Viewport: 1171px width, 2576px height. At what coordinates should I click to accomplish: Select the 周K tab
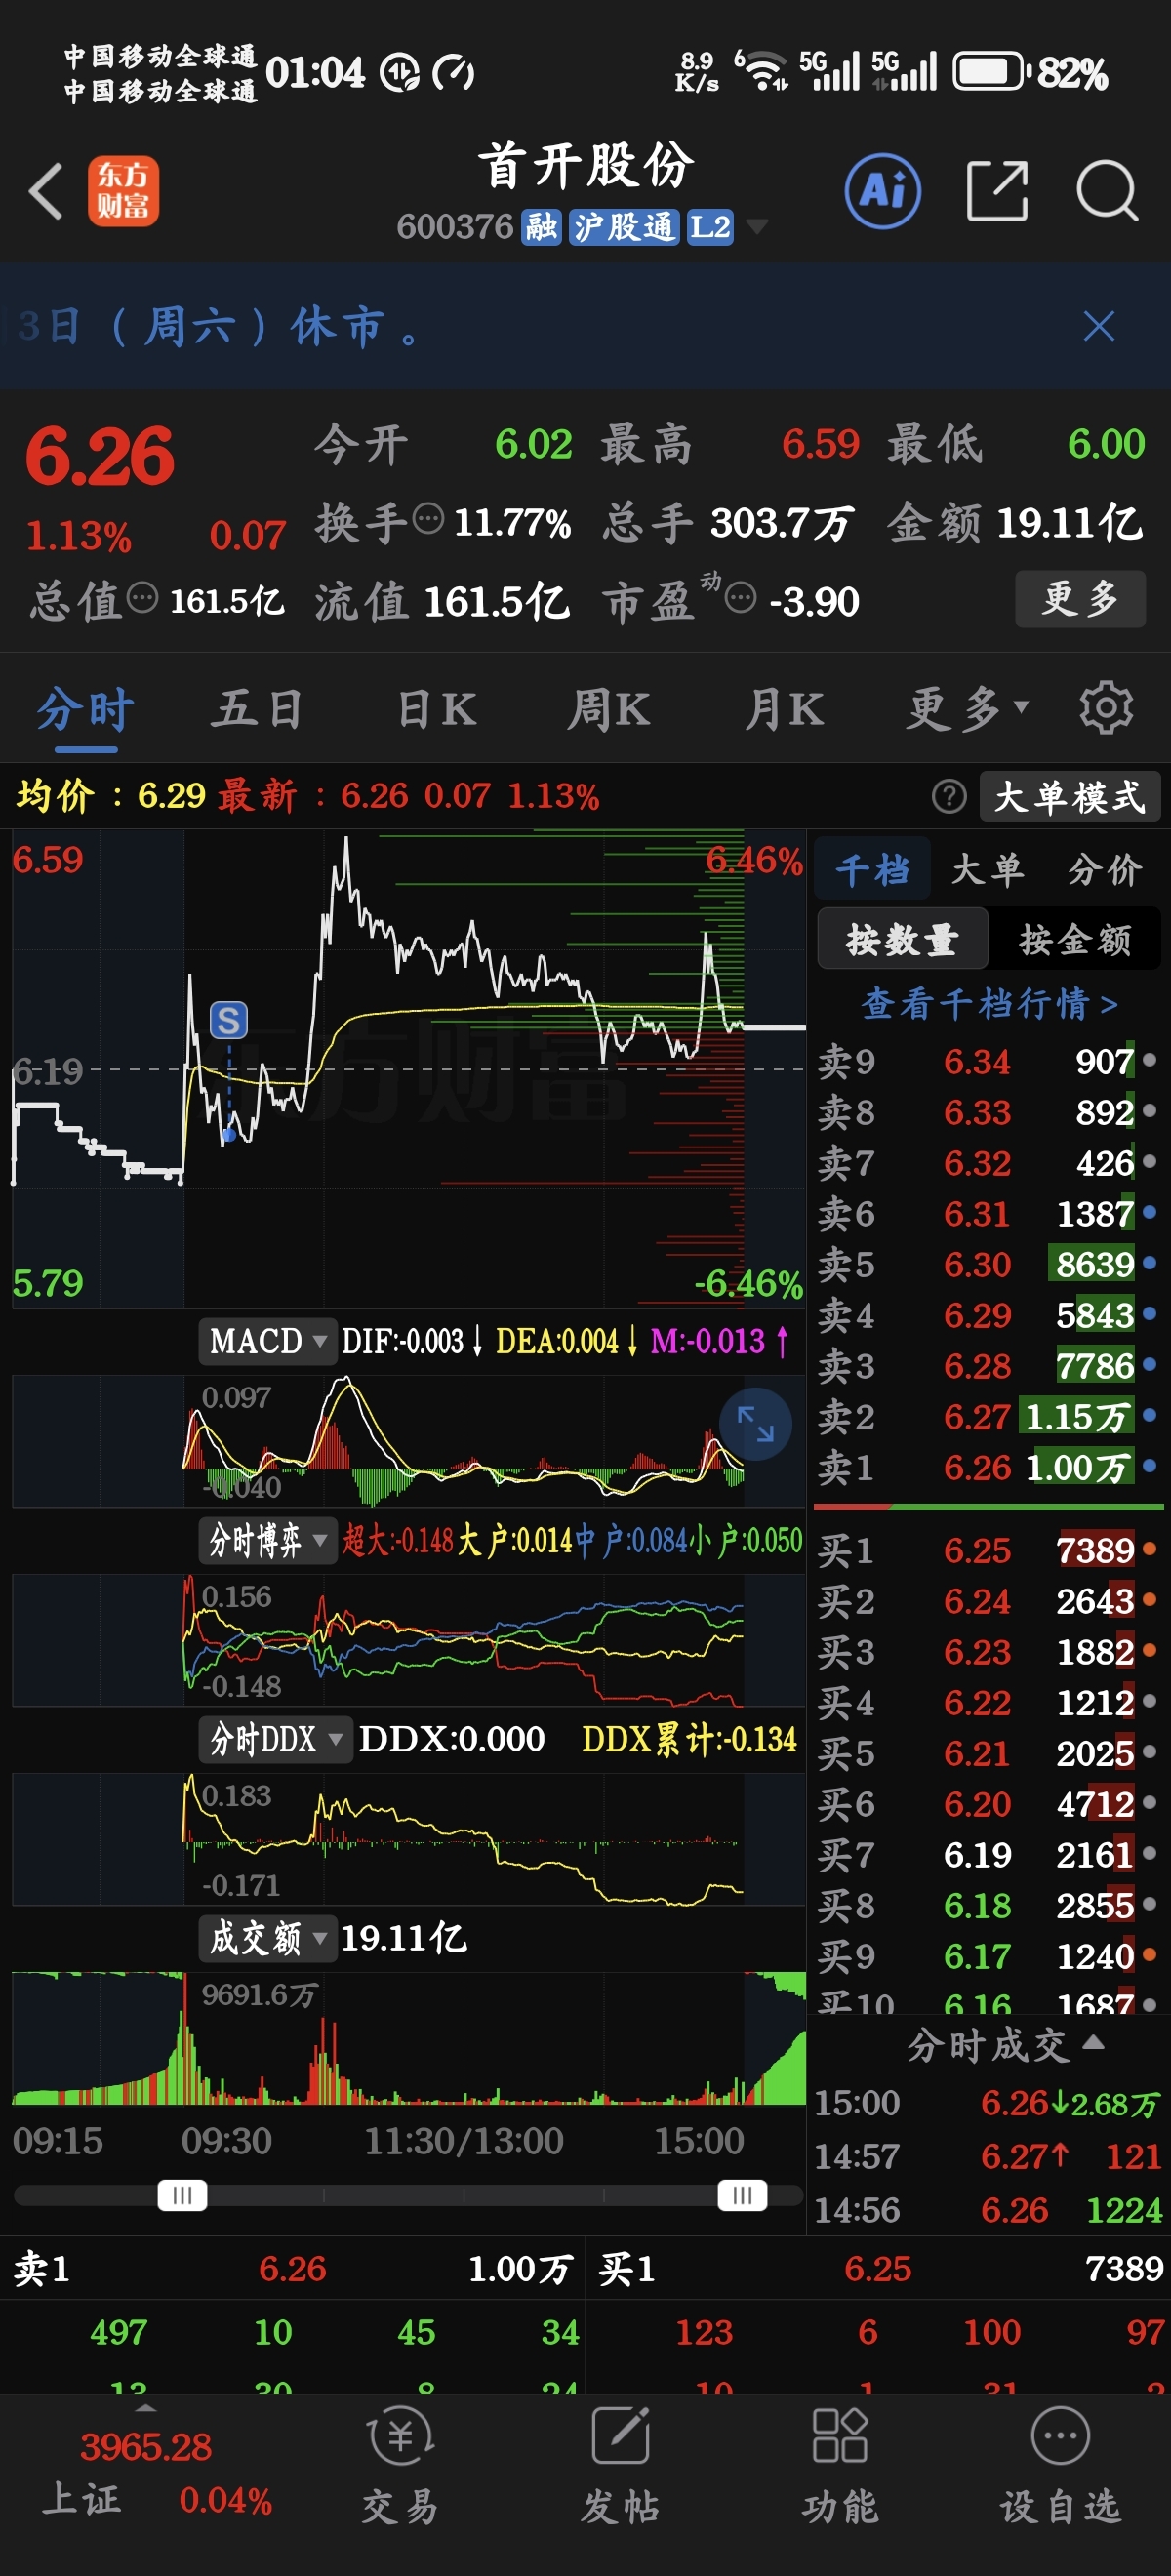tap(608, 708)
